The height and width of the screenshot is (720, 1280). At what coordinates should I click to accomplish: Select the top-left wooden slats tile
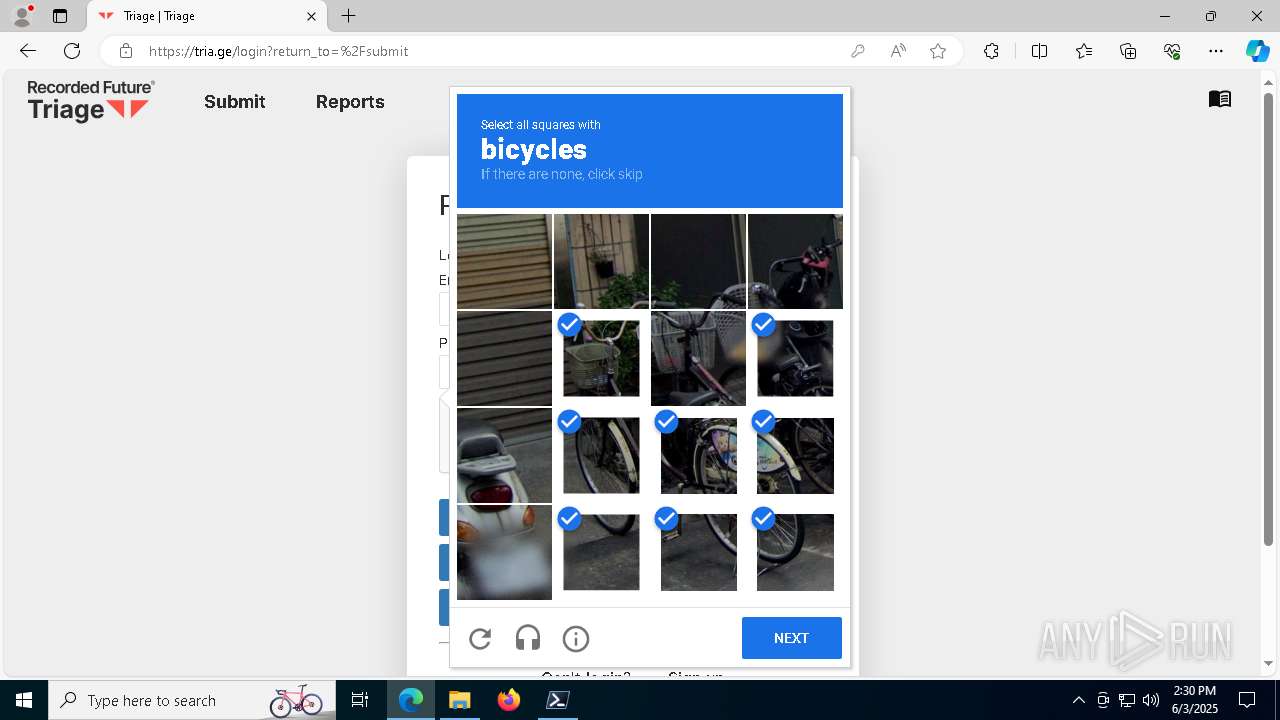504,261
